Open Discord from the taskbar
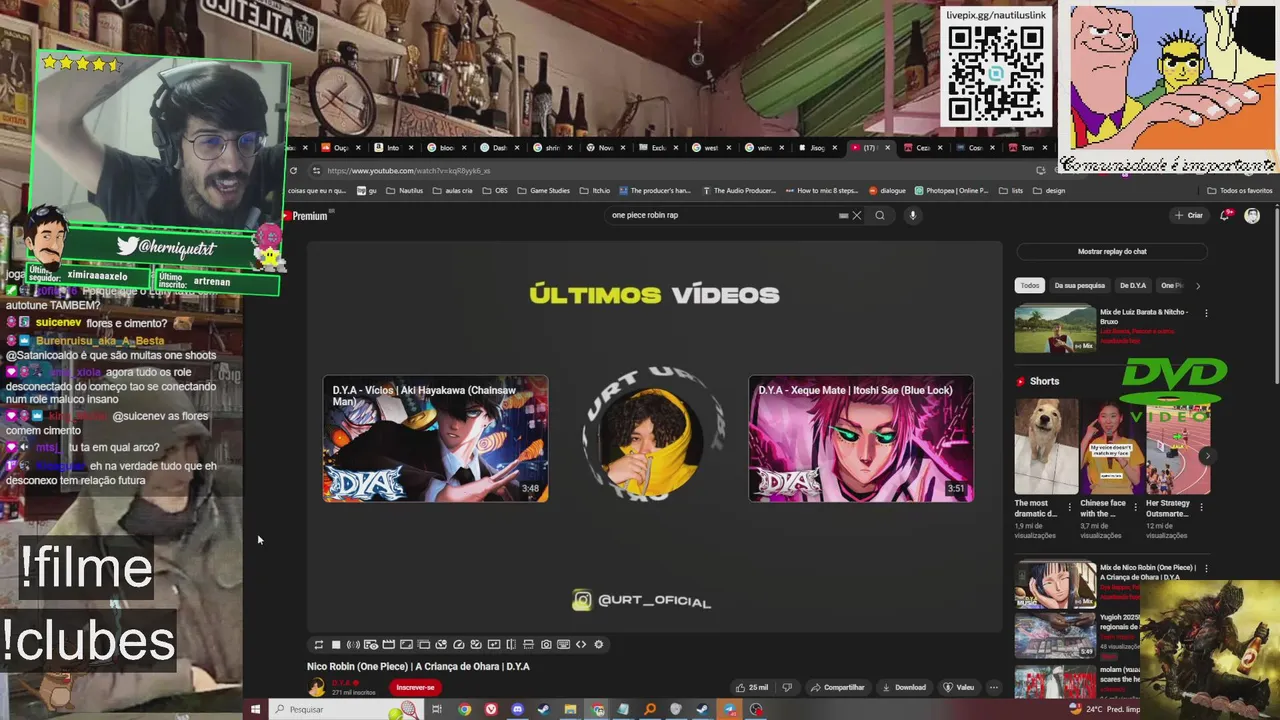The width and height of the screenshot is (1280, 720). click(x=517, y=710)
